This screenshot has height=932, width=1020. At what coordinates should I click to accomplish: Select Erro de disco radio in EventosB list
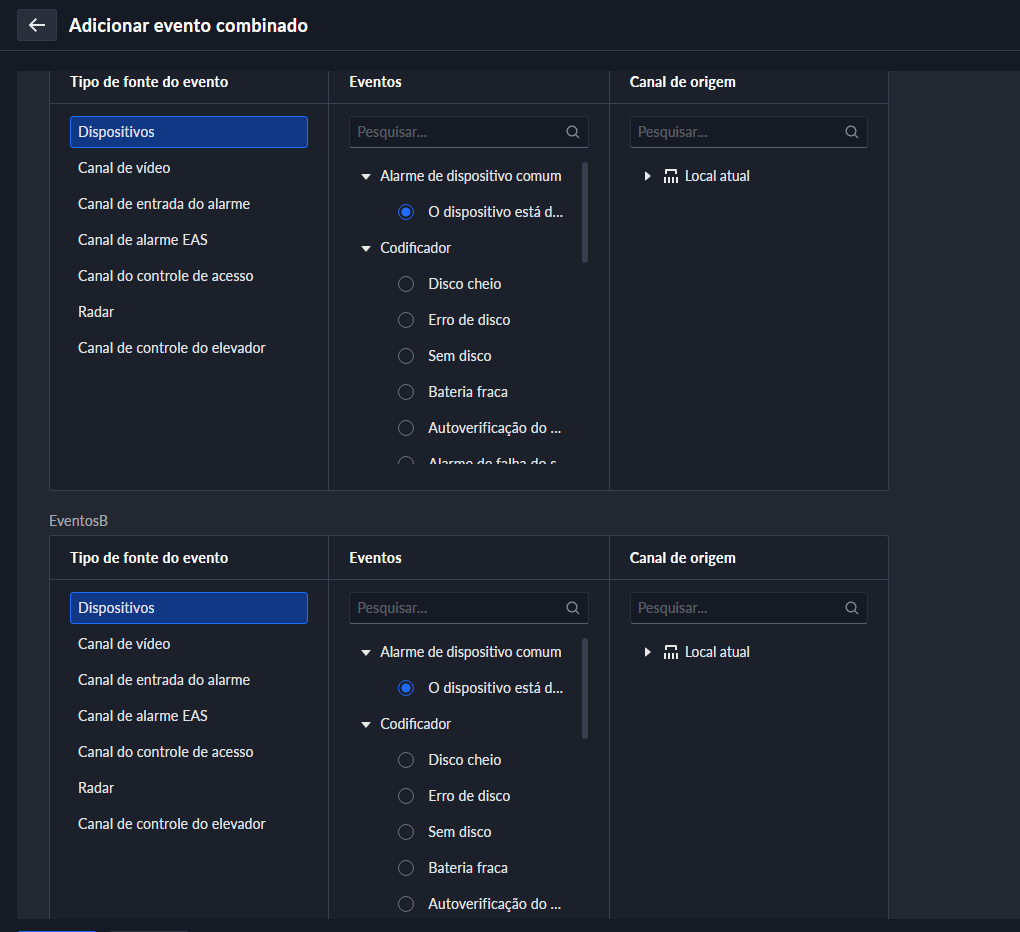point(406,796)
